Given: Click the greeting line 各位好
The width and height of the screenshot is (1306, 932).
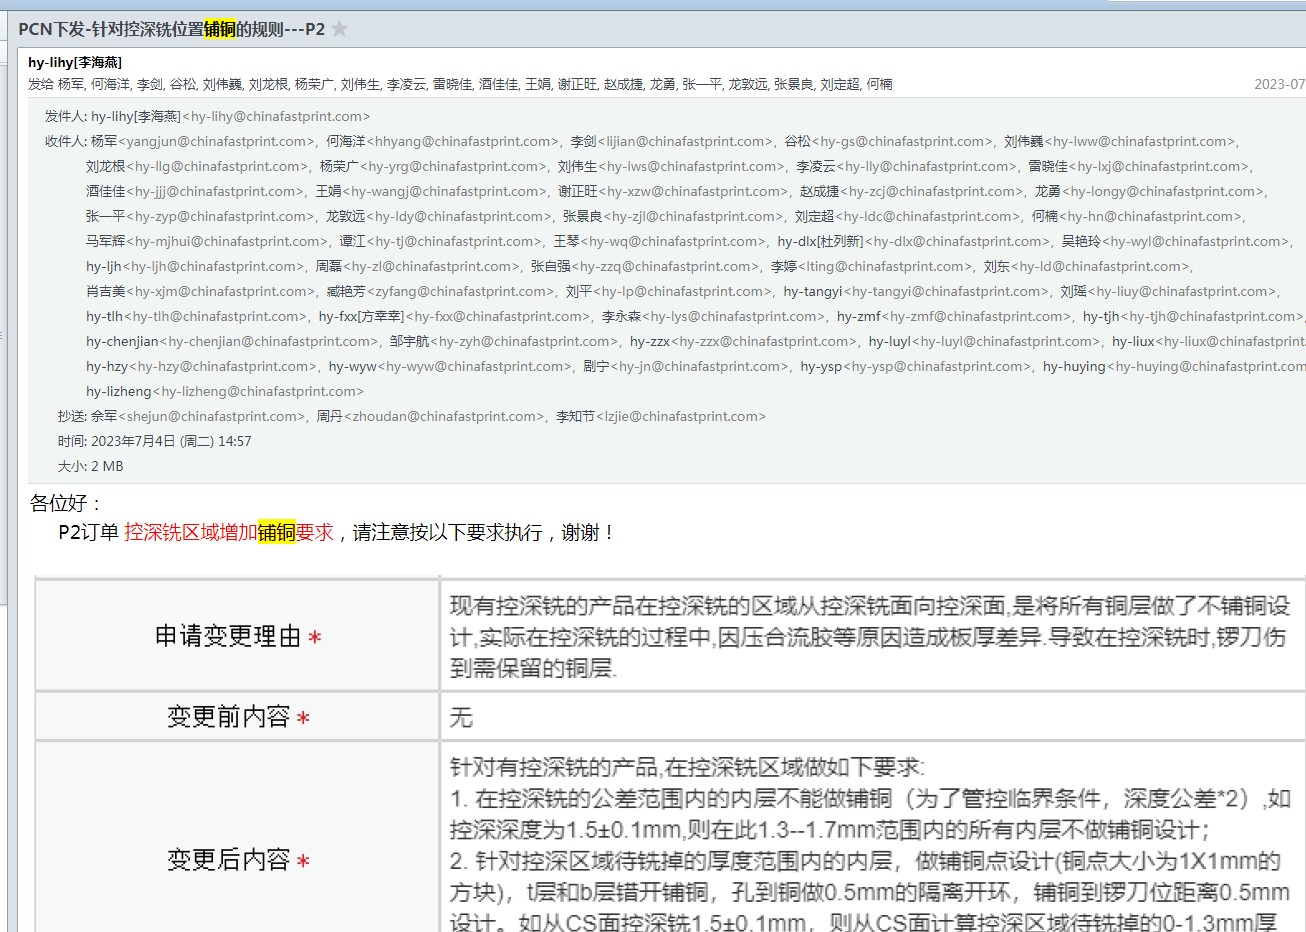Looking at the screenshot, I should click(65, 503).
